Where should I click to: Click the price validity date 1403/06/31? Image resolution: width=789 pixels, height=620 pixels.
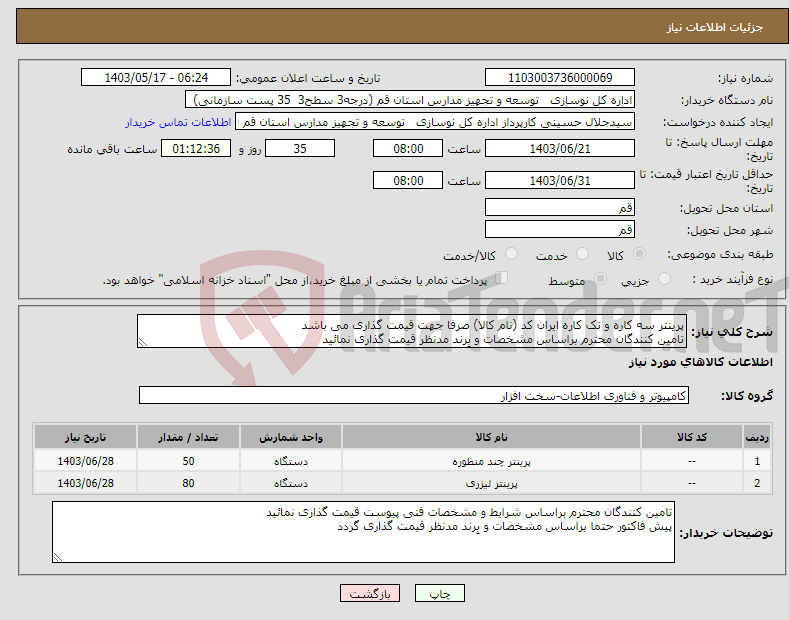pyautogui.click(x=560, y=180)
